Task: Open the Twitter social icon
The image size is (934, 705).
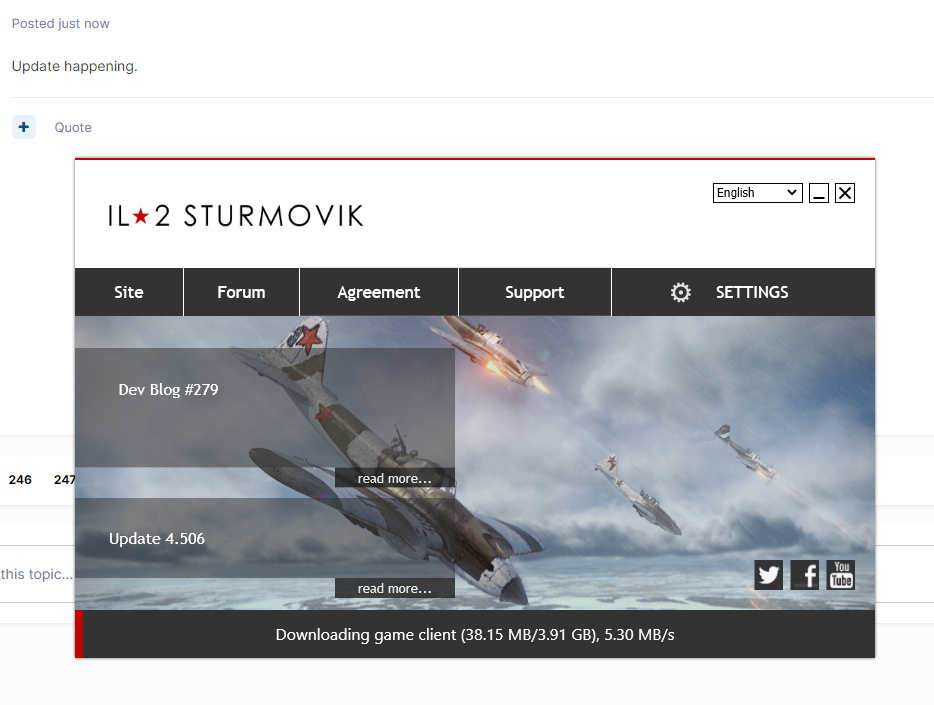Action: (x=768, y=575)
